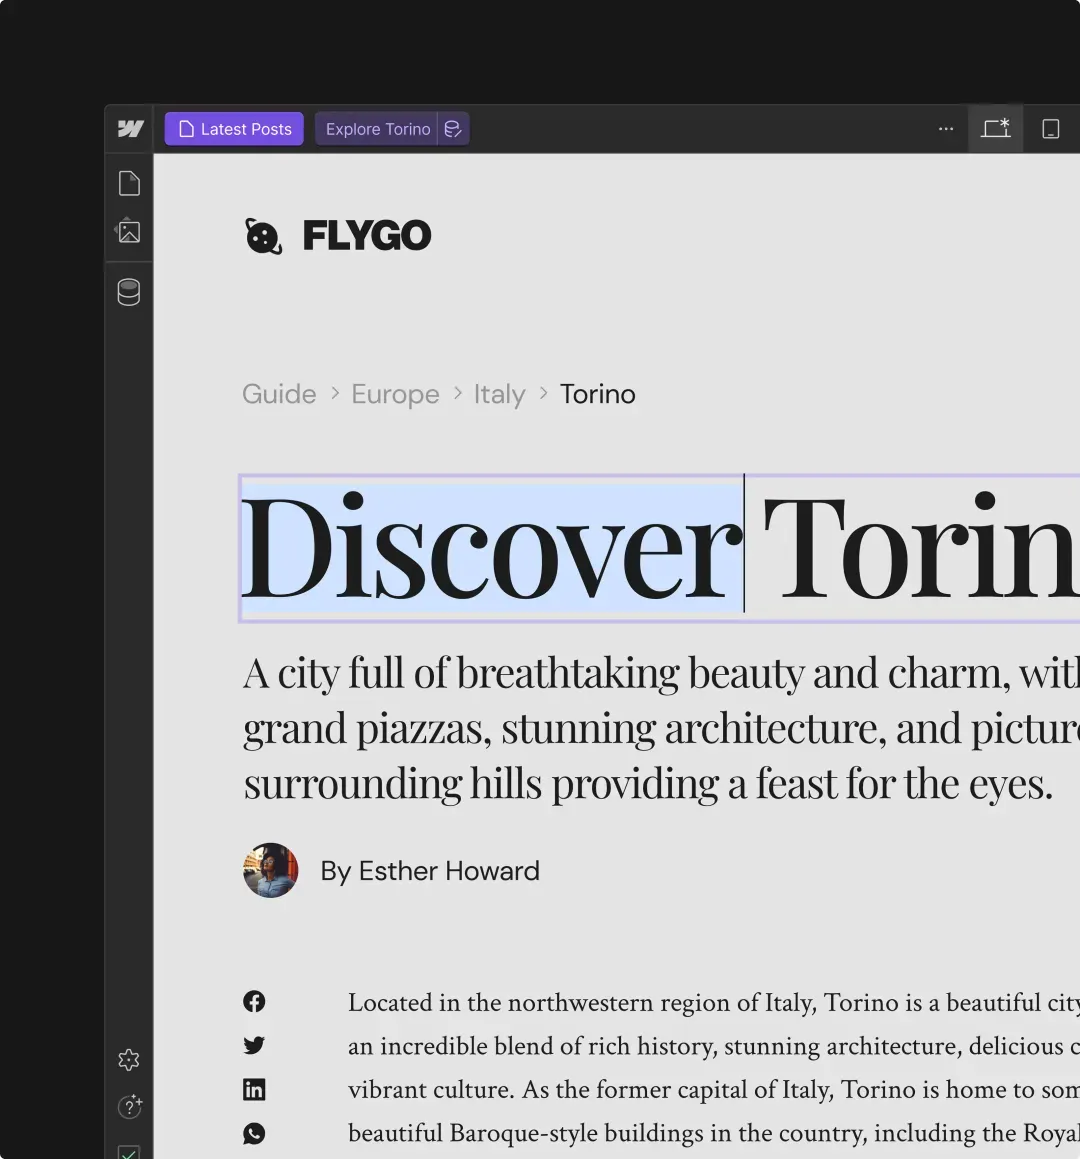Open the CMS database panel icon
The height and width of the screenshot is (1159, 1080).
(129, 292)
